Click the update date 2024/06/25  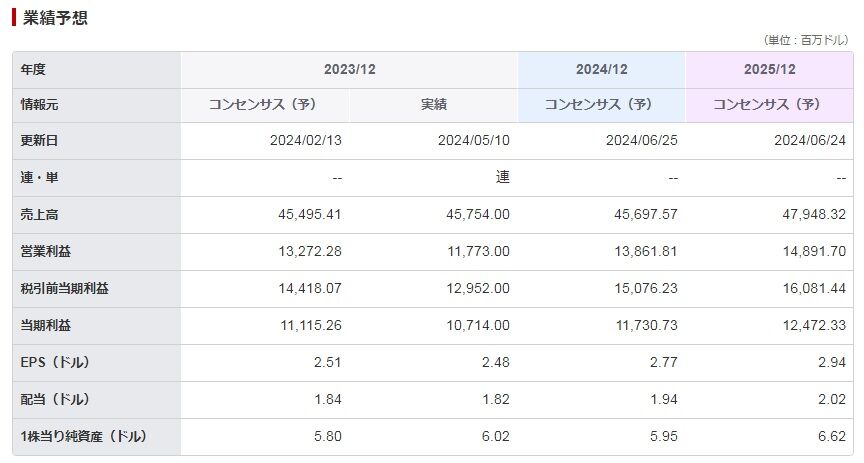642,141
